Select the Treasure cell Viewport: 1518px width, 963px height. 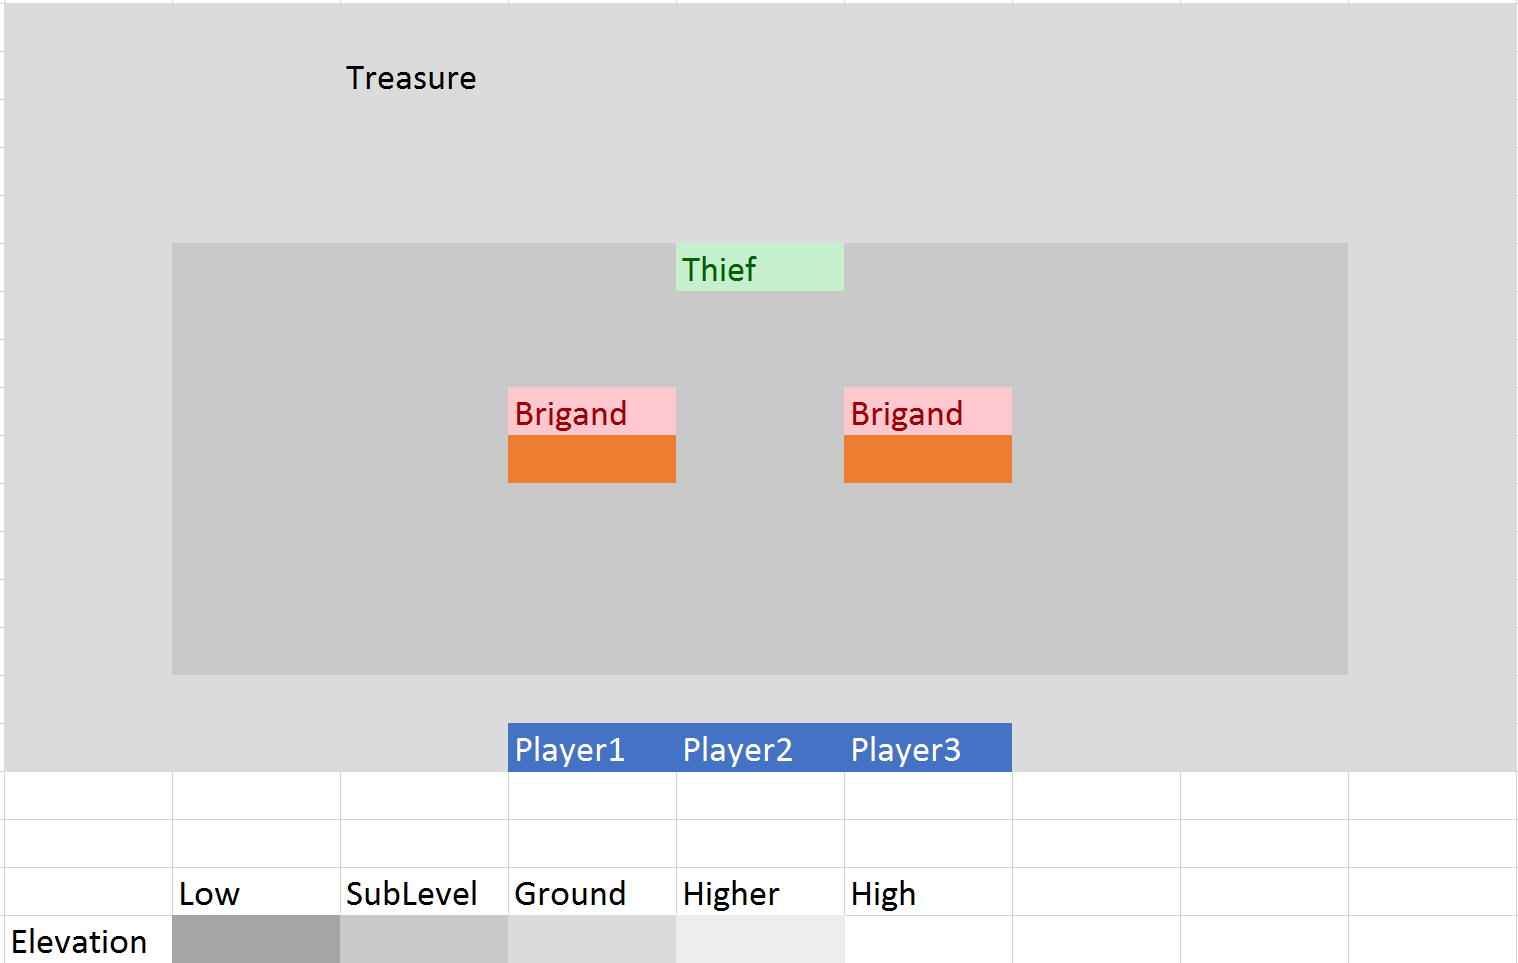pos(411,78)
